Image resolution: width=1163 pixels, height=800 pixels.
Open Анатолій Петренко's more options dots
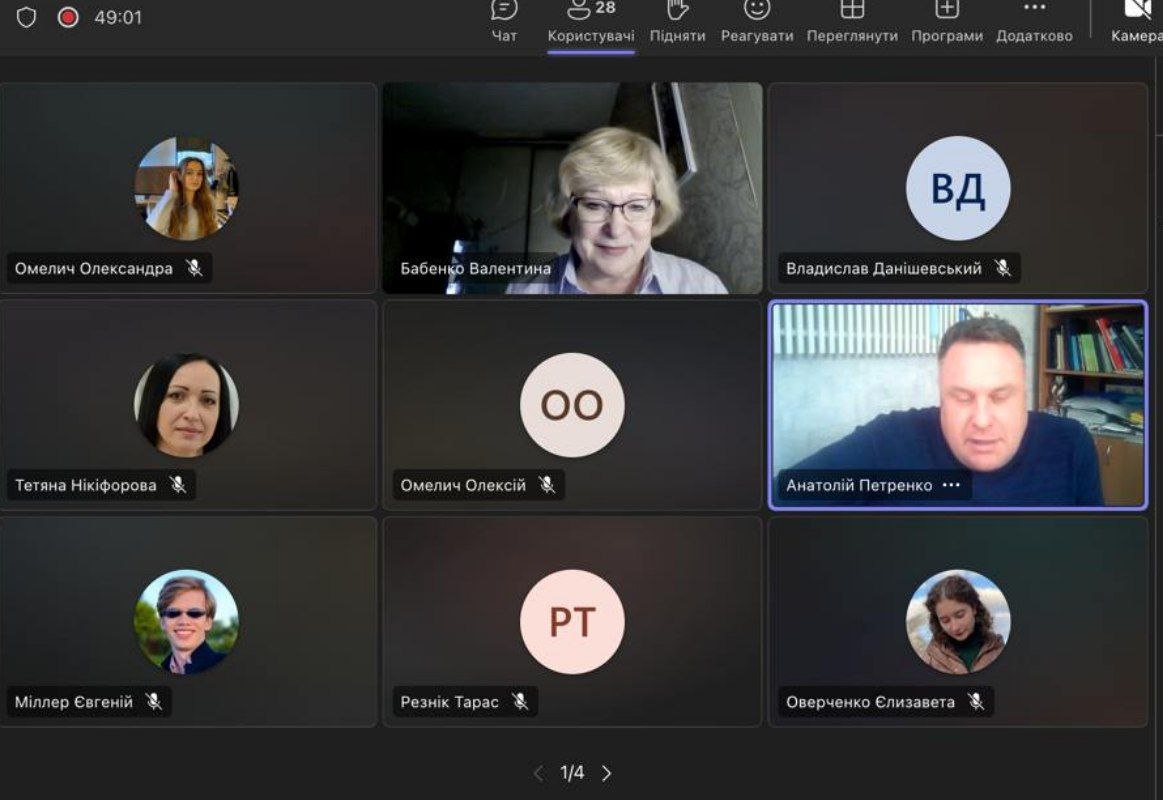[951, 485]
